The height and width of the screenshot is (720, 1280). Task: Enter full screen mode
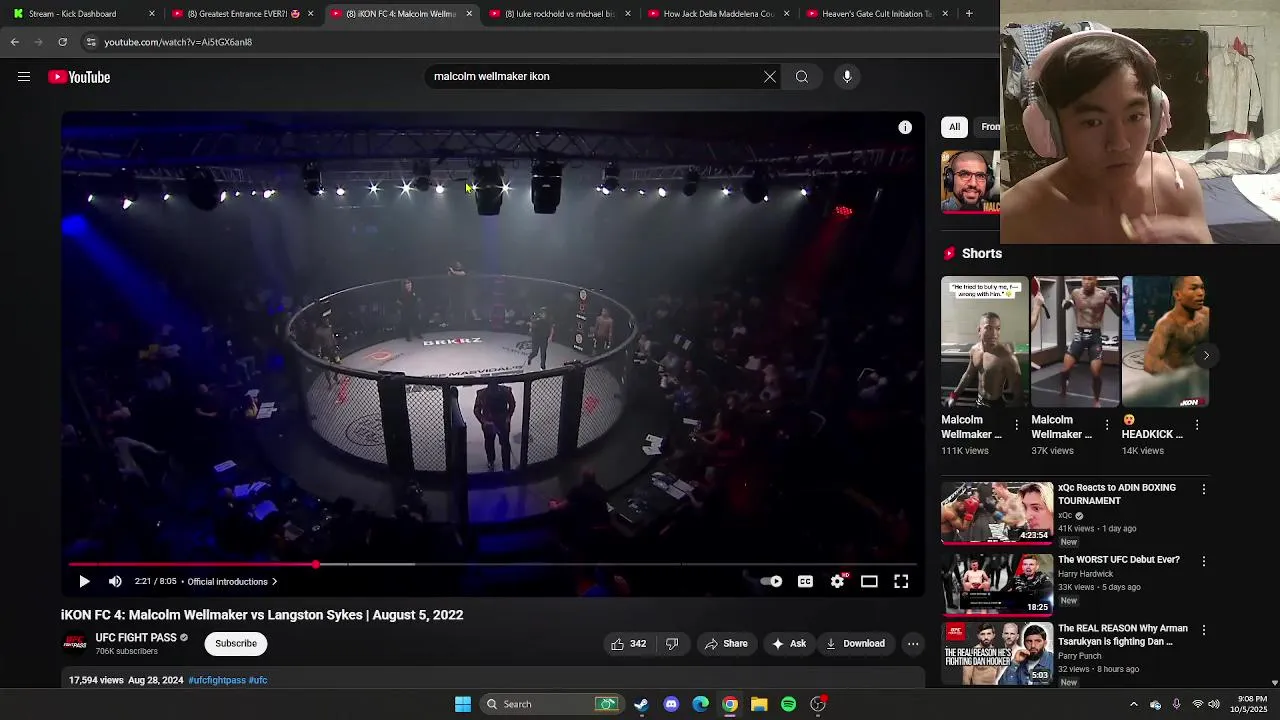(901, 581)
